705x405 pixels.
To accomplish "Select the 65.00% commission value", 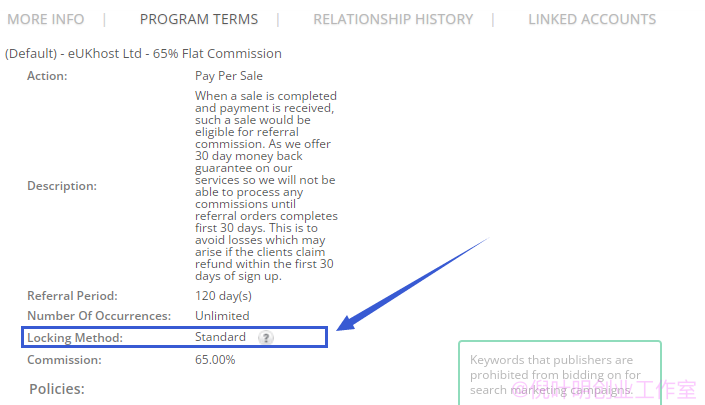I will click(x=215, y=360).
